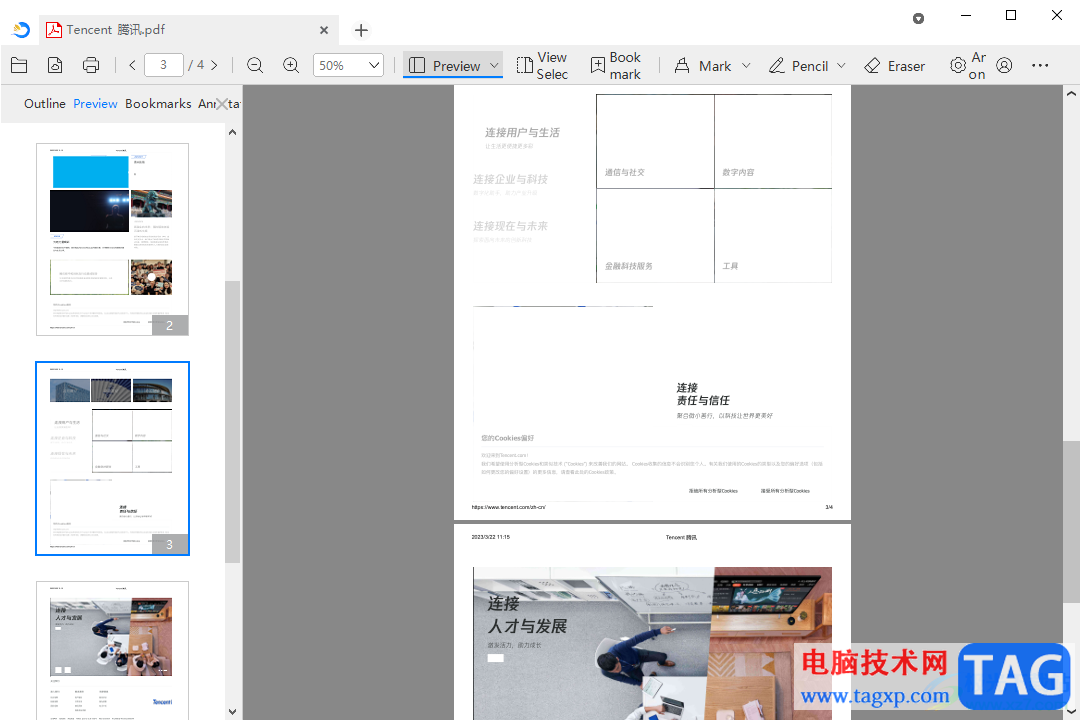This screenshot has height=721, width=1081.
Task: Switch to the Bookmarks tab
Action: (158, 103)
